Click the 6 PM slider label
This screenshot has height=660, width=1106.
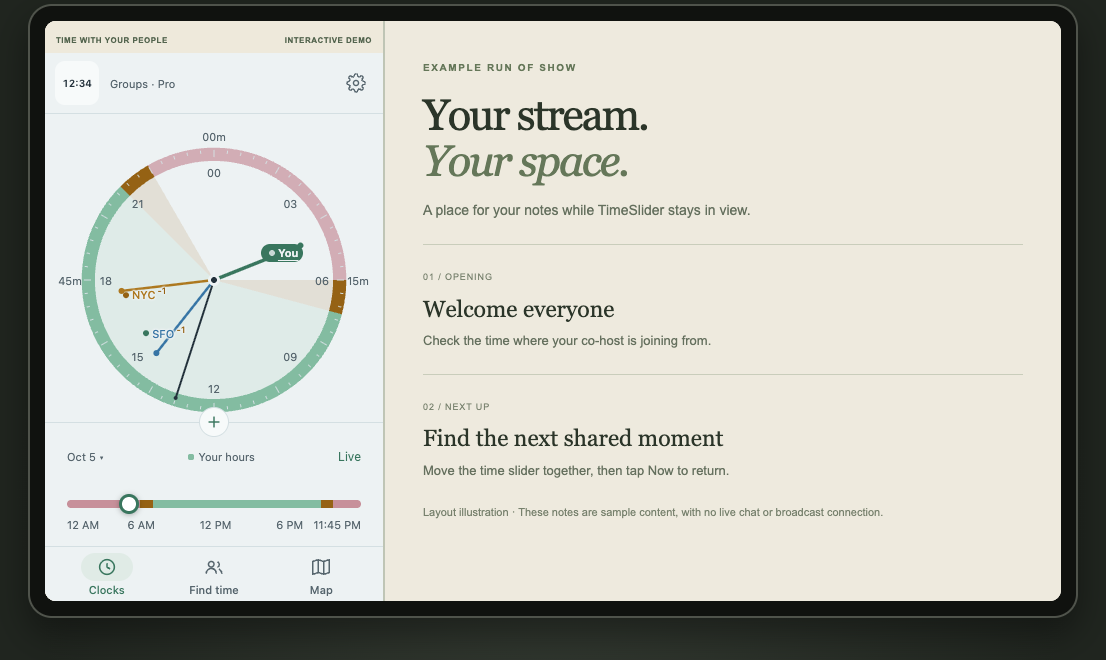point(289,525)
